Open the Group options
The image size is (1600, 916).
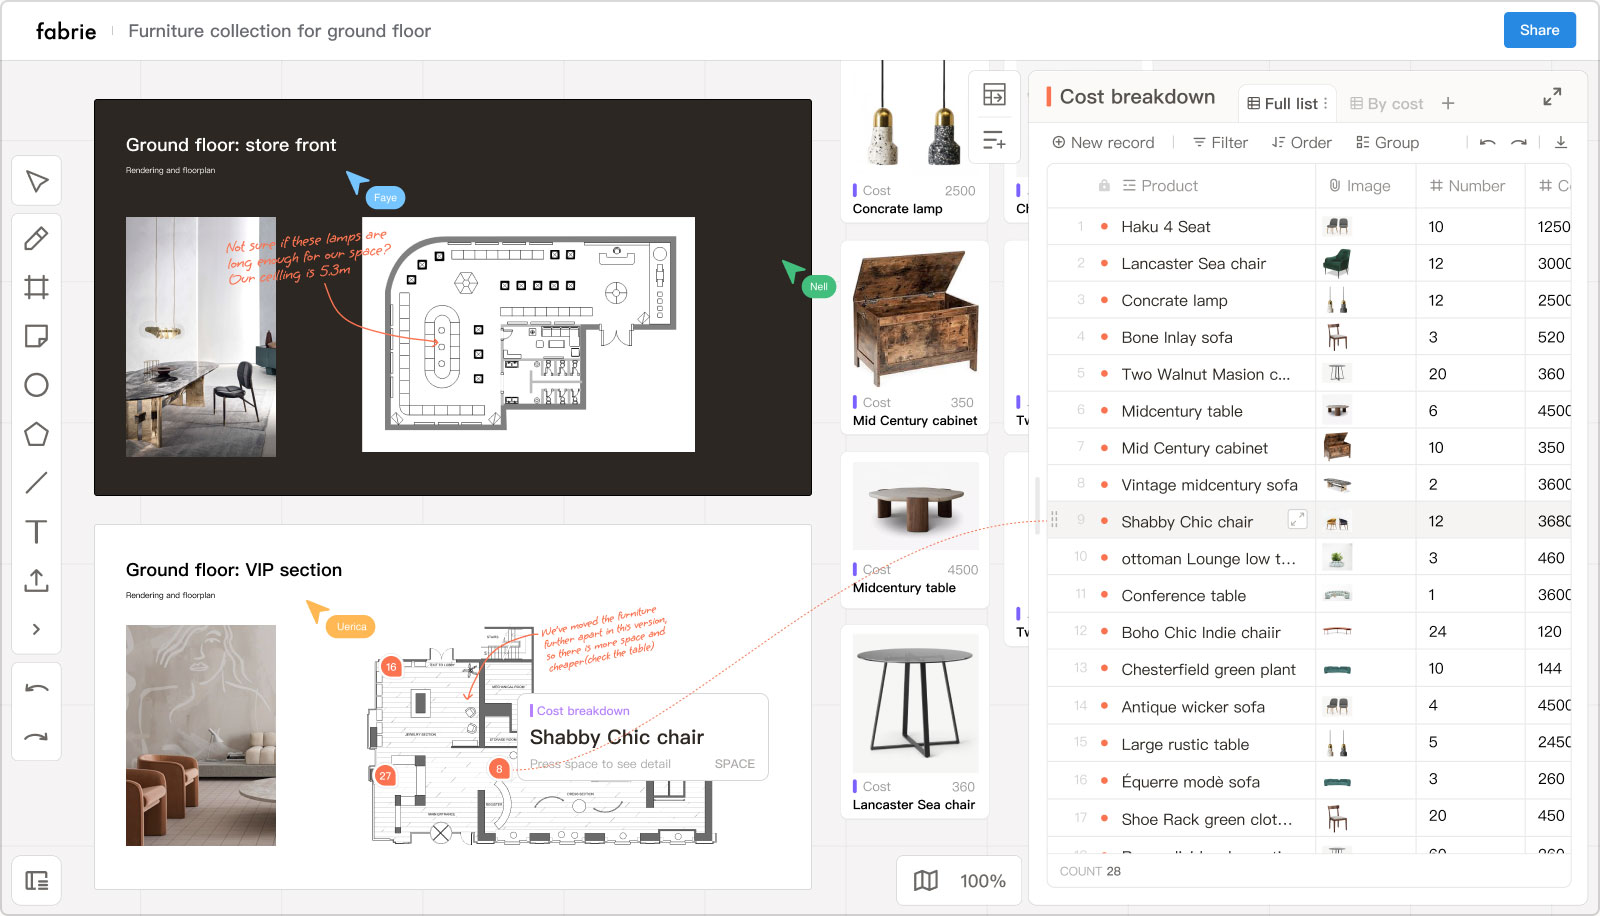click(x=1387, y=143)
